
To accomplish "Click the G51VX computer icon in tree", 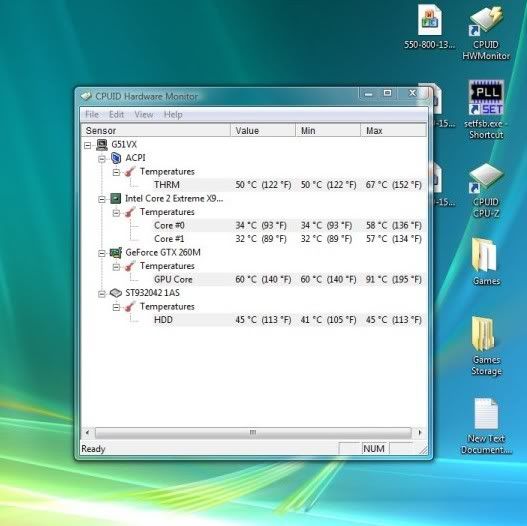I will pyautogui.click(x=102, y=145).
